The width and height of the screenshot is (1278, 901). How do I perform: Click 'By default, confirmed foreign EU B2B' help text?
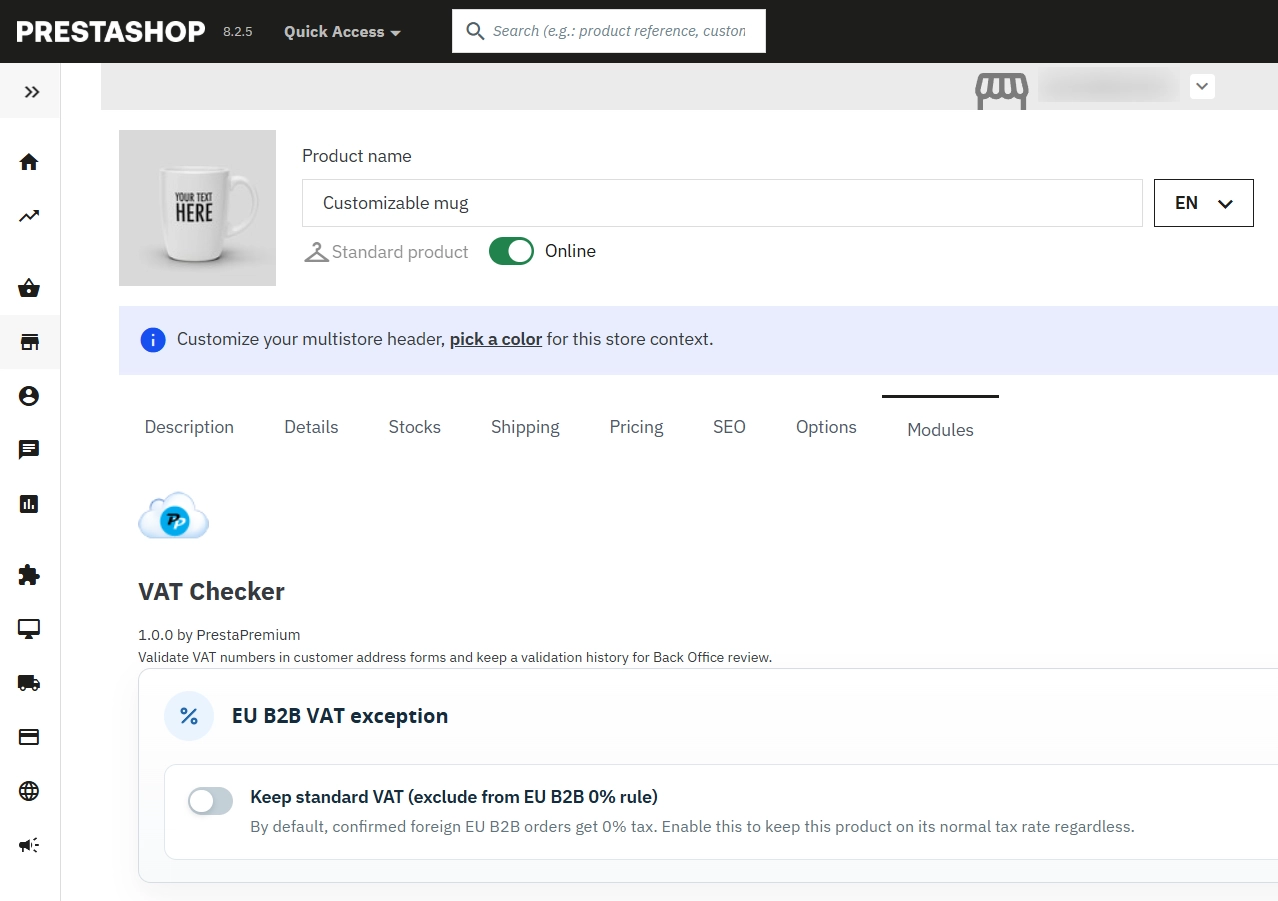click(692, 827)
